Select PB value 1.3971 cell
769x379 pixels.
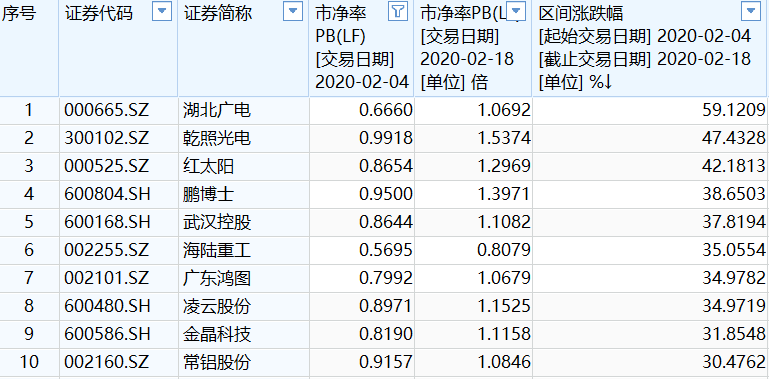473,194
